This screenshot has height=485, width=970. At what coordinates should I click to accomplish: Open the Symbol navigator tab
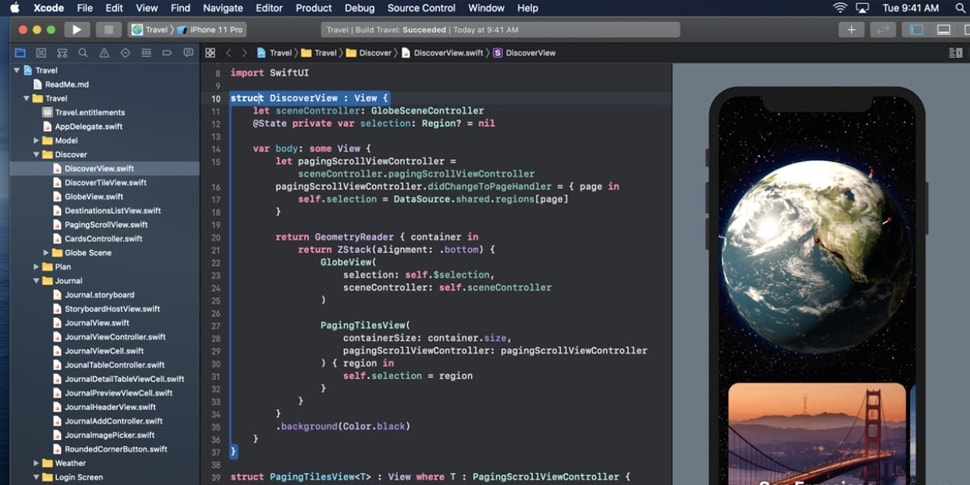[62, 53]
